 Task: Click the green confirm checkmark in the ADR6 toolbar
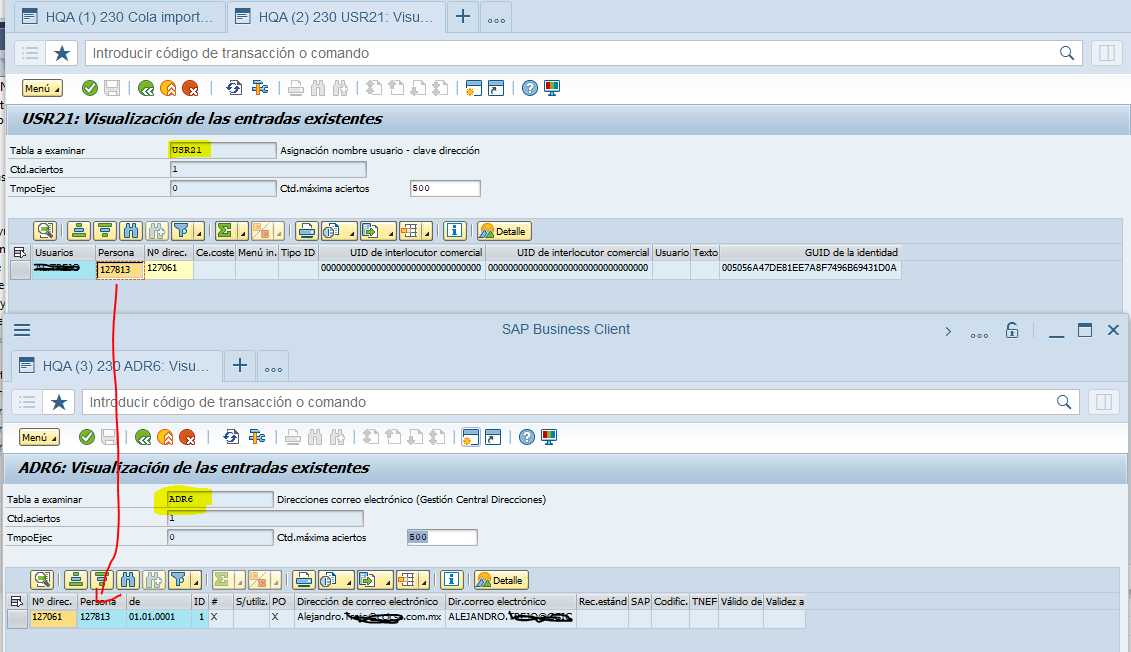coord(88,437)
